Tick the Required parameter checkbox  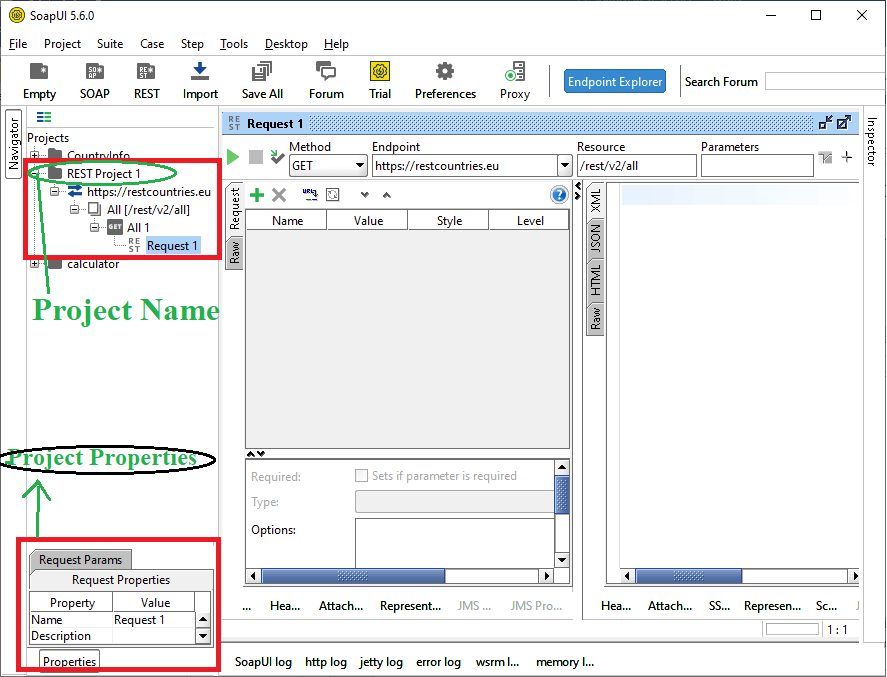pyautogui.click(x=361, y=475)
